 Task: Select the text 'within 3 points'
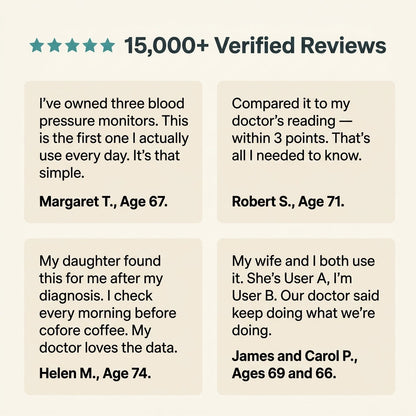[279, 138]
